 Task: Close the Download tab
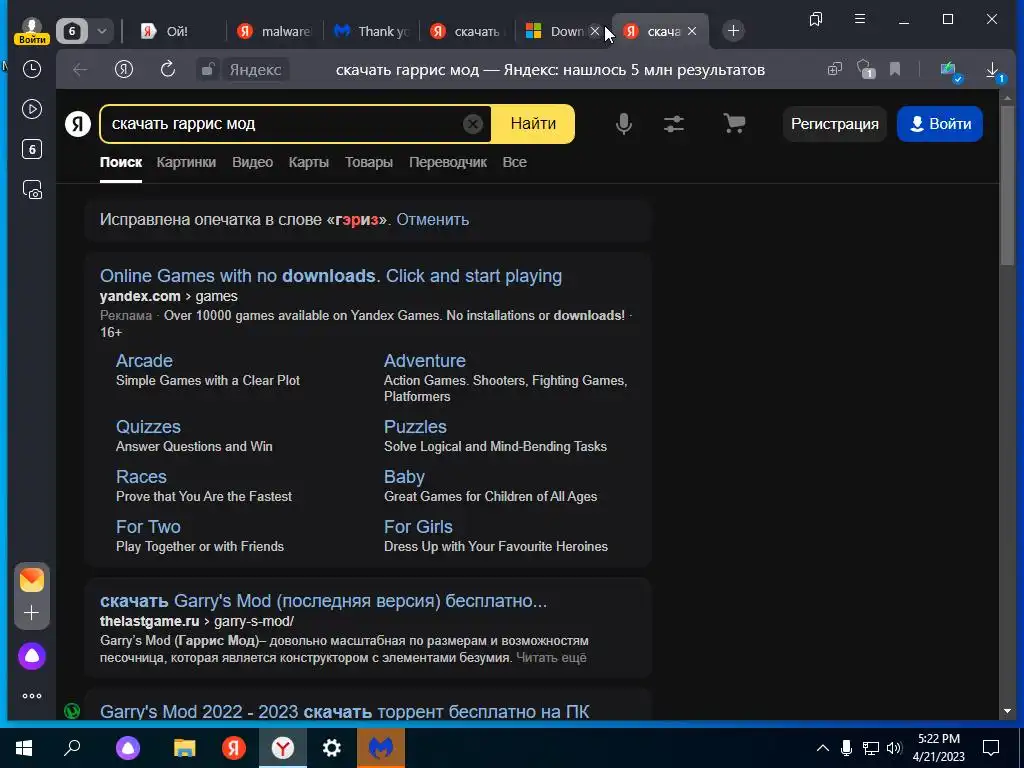click(595, 31)
